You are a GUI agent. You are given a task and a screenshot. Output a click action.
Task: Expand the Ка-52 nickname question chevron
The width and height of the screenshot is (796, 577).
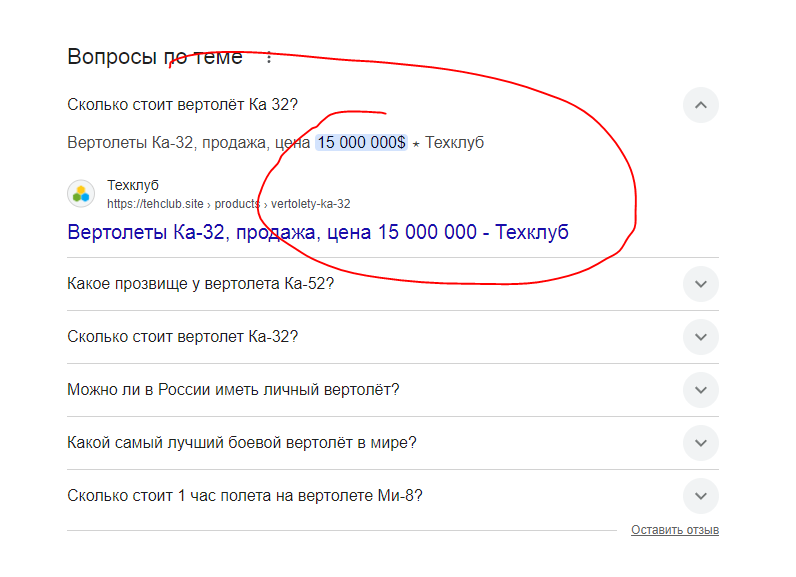(701, 284)
